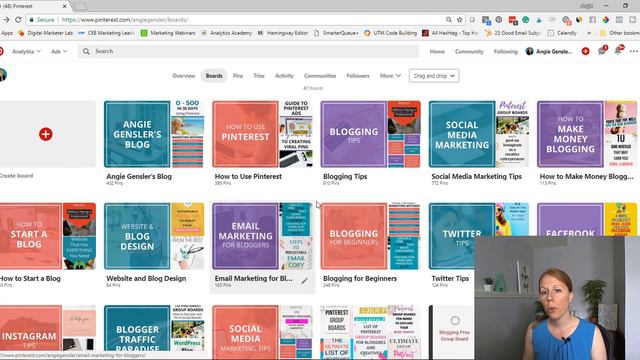The height and width of the screenshot is (360, 640).
Task: Click the search magnifier icon in Pinterest search
Action: coord(86,51)
